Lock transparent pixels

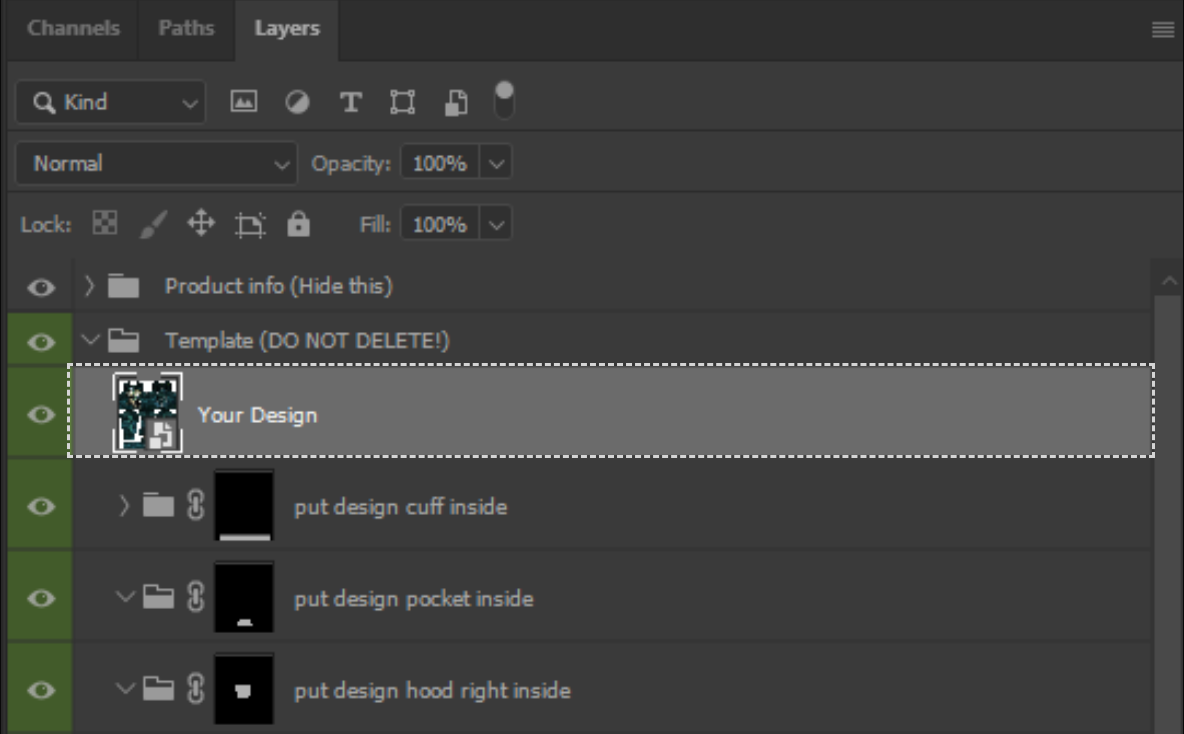click(105, 224)
